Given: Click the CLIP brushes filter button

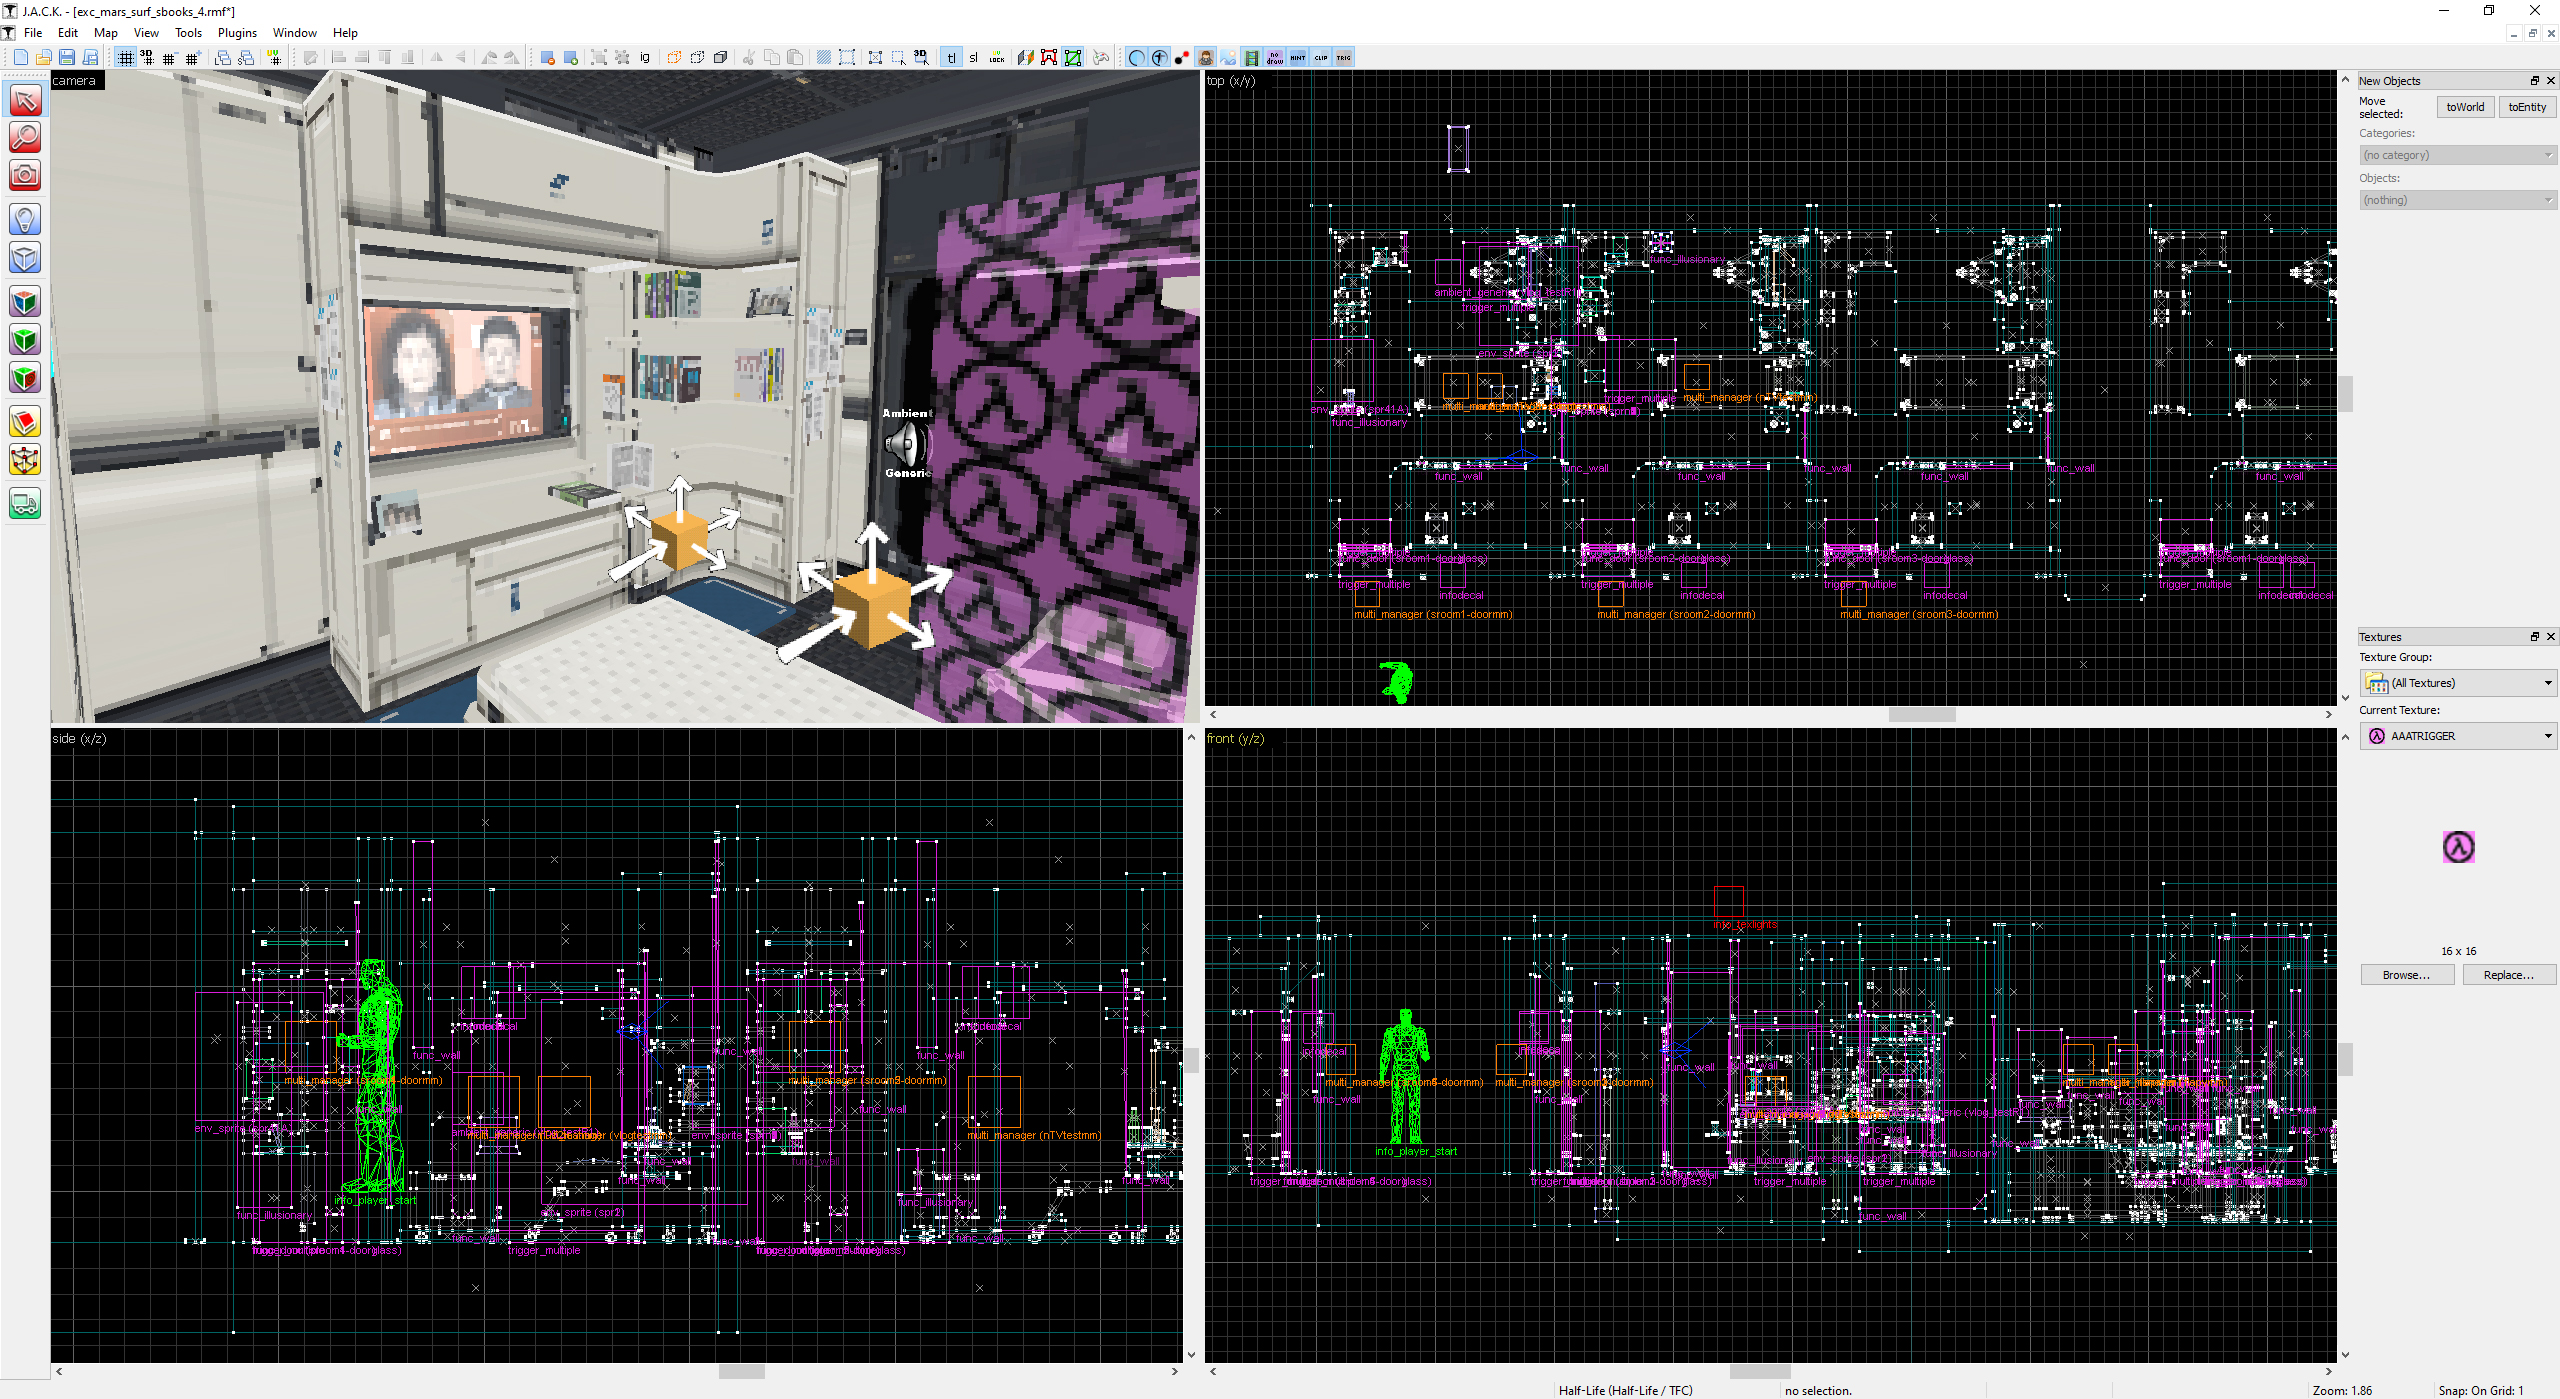Looking at the screenshot, I should click(x=1321, y=57).
